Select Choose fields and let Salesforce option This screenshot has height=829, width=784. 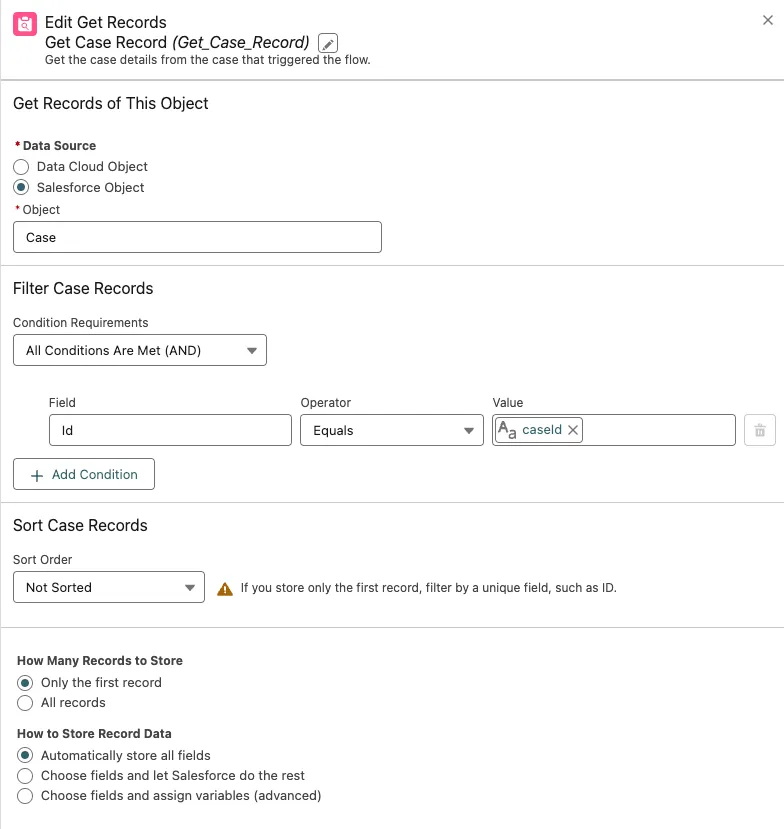pyautogui.click(x=26, y=776)
